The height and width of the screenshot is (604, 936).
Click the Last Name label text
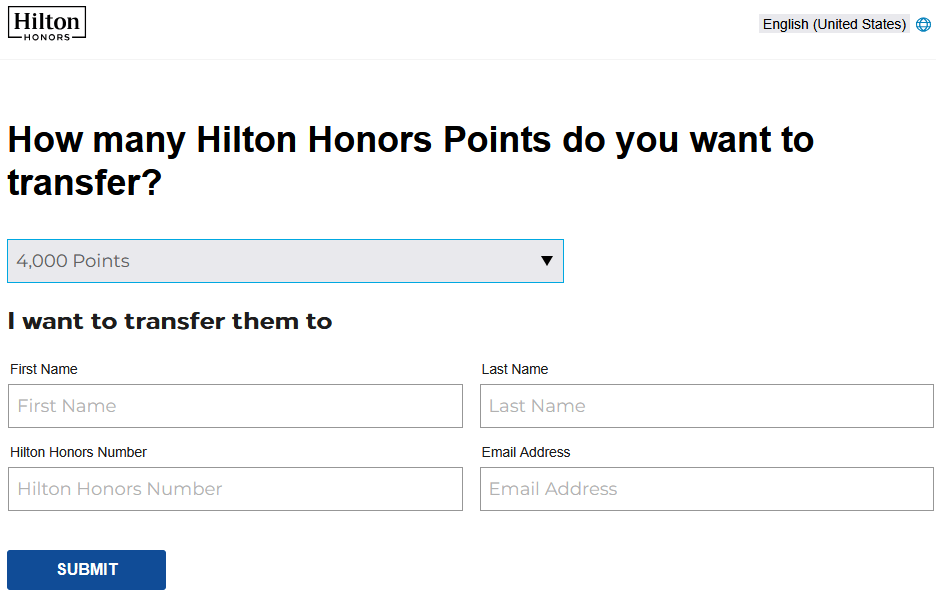(515, 369)
